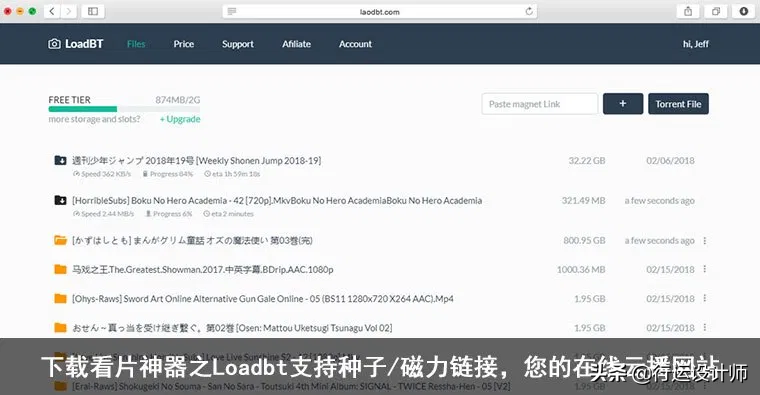Click the free tier storage progress bar
760x395 pixels.
[124, 109]
